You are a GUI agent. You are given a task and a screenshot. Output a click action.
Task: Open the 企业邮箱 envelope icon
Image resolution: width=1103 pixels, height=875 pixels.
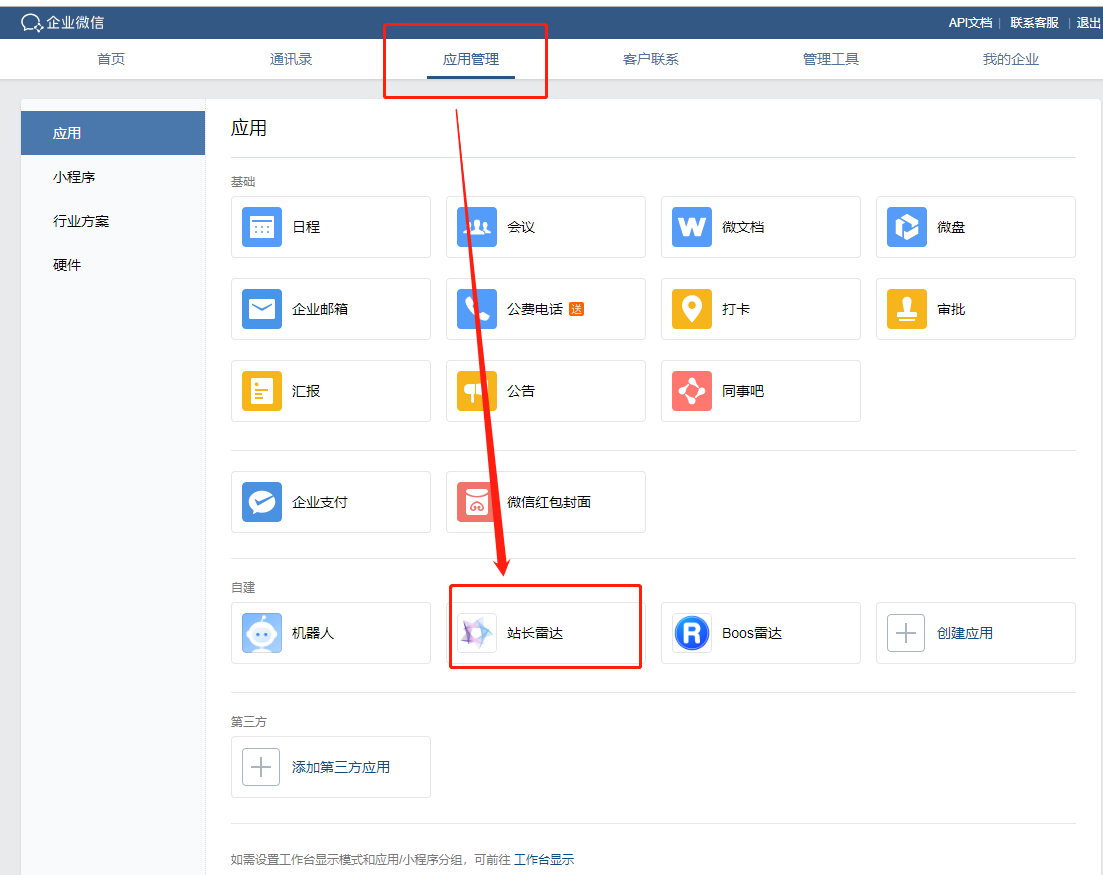pyautogui.click(x=262, y=309)
